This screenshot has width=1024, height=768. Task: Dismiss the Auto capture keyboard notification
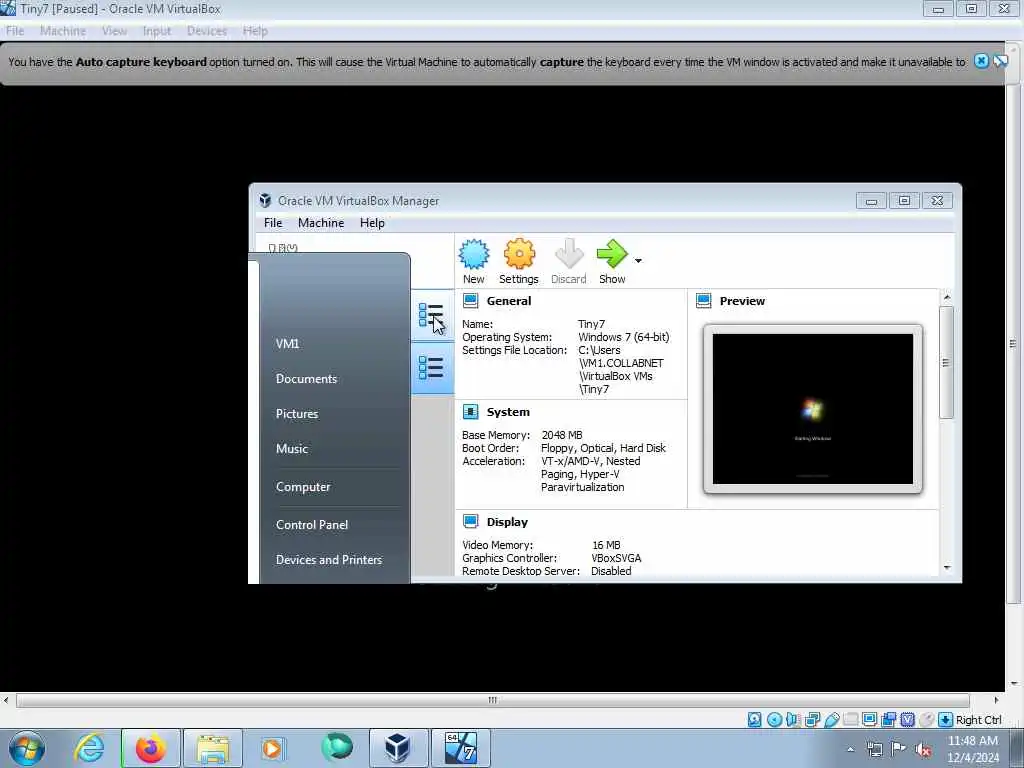[x=981, y=61]
